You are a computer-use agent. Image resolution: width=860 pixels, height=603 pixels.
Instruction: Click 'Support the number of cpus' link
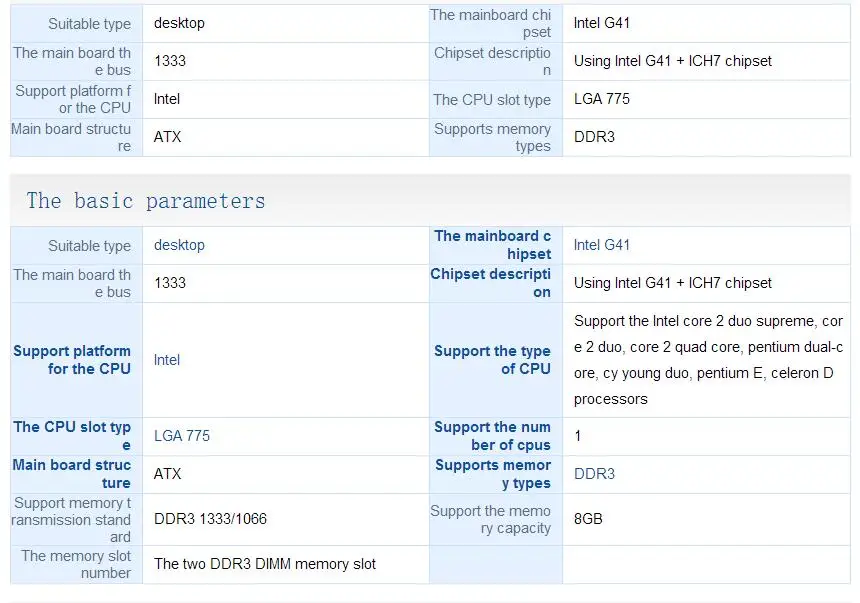coord(492,436)
